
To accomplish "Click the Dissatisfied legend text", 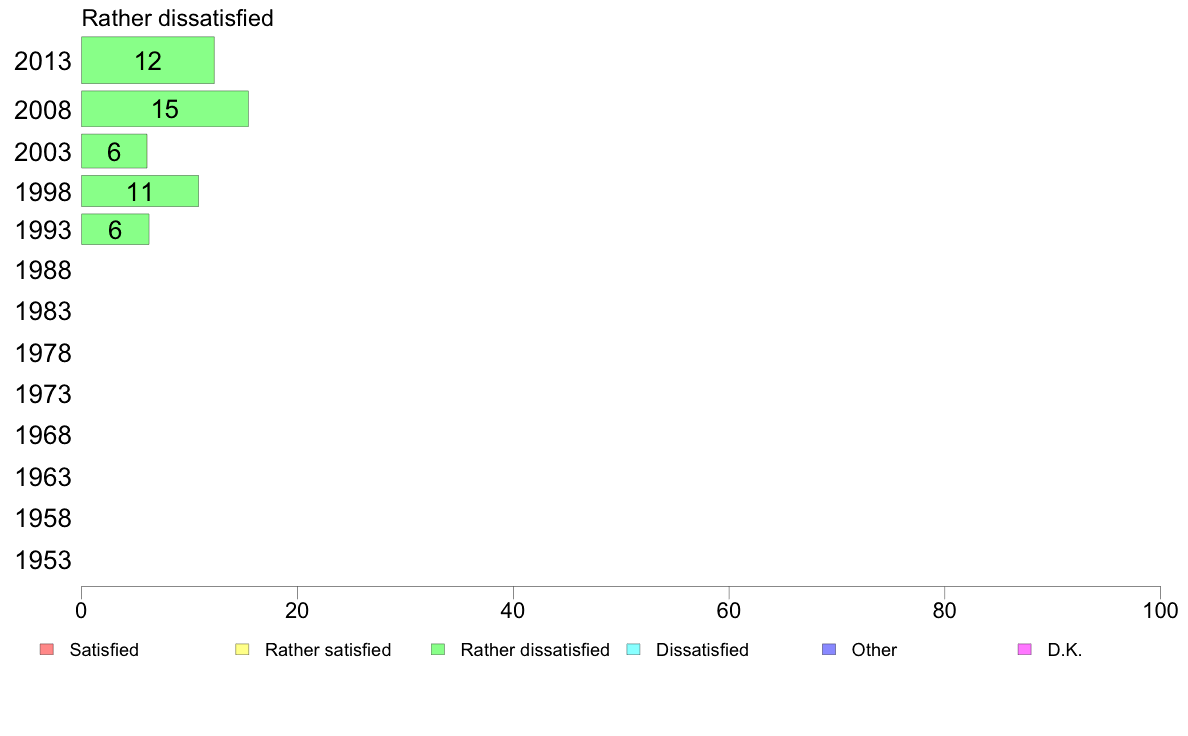I will click(x=702, y=650).
